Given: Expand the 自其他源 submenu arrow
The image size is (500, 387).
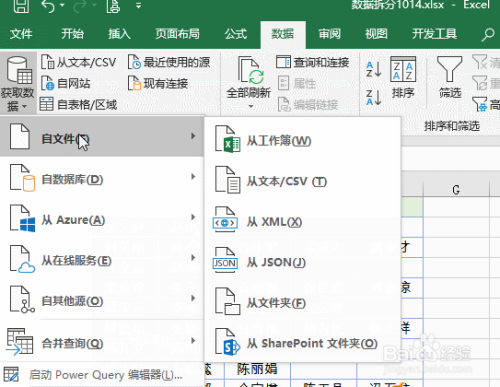Looking at the screenshot, I should pos(193,298).
